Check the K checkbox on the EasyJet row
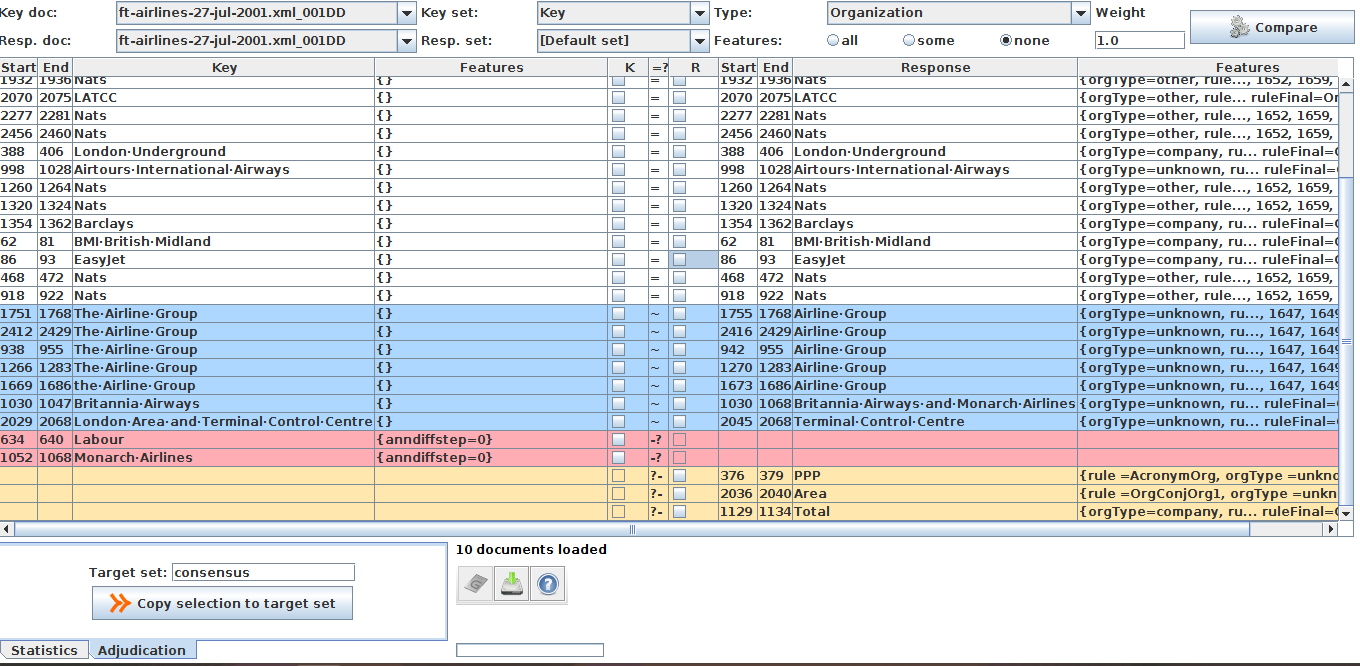 [617, 259]
